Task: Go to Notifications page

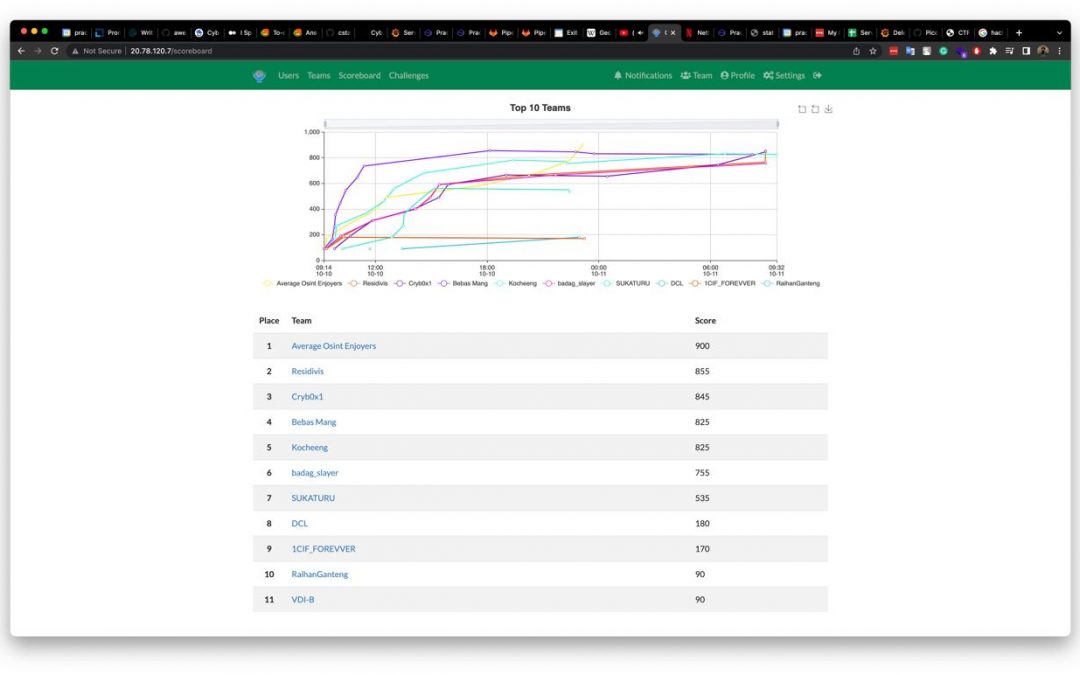Action: click(x=643, y=75)
